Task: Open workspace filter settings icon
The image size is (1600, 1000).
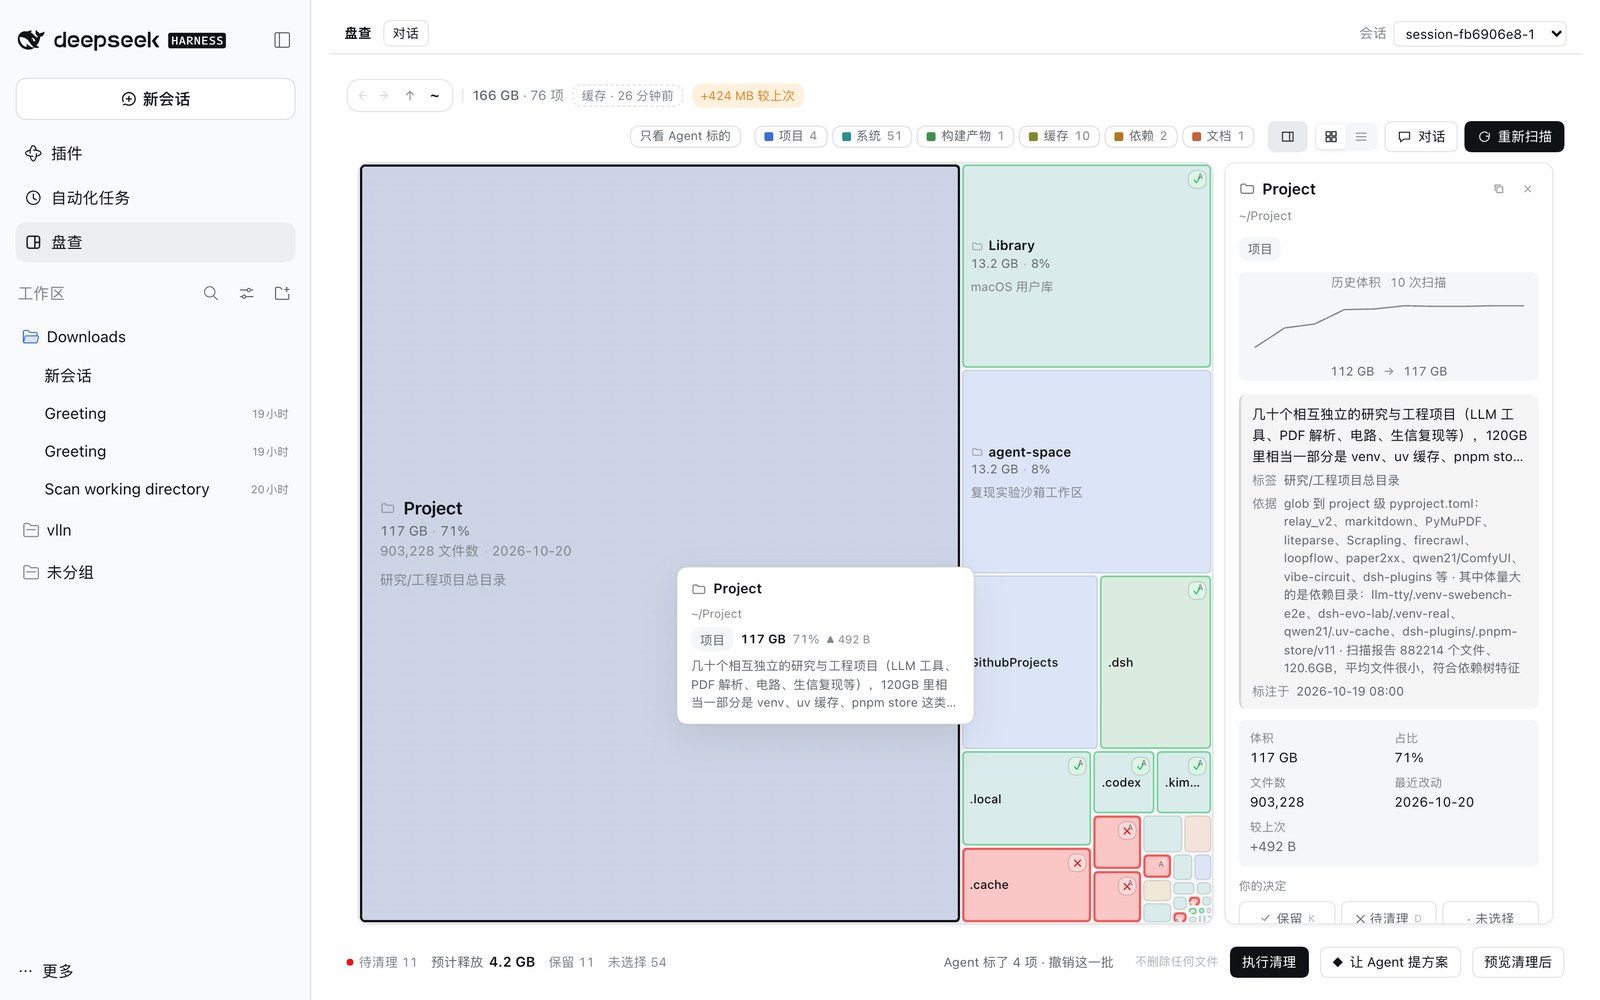Action: 246,293
